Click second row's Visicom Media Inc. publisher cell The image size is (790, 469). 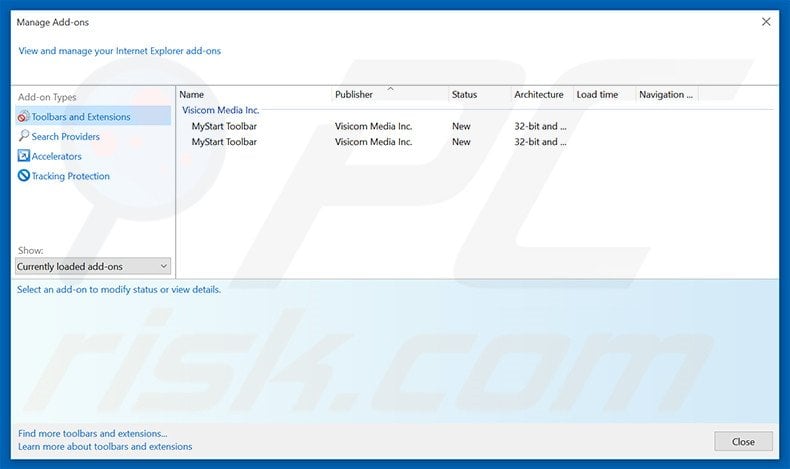pyautogui.click(x=373, y=142)
